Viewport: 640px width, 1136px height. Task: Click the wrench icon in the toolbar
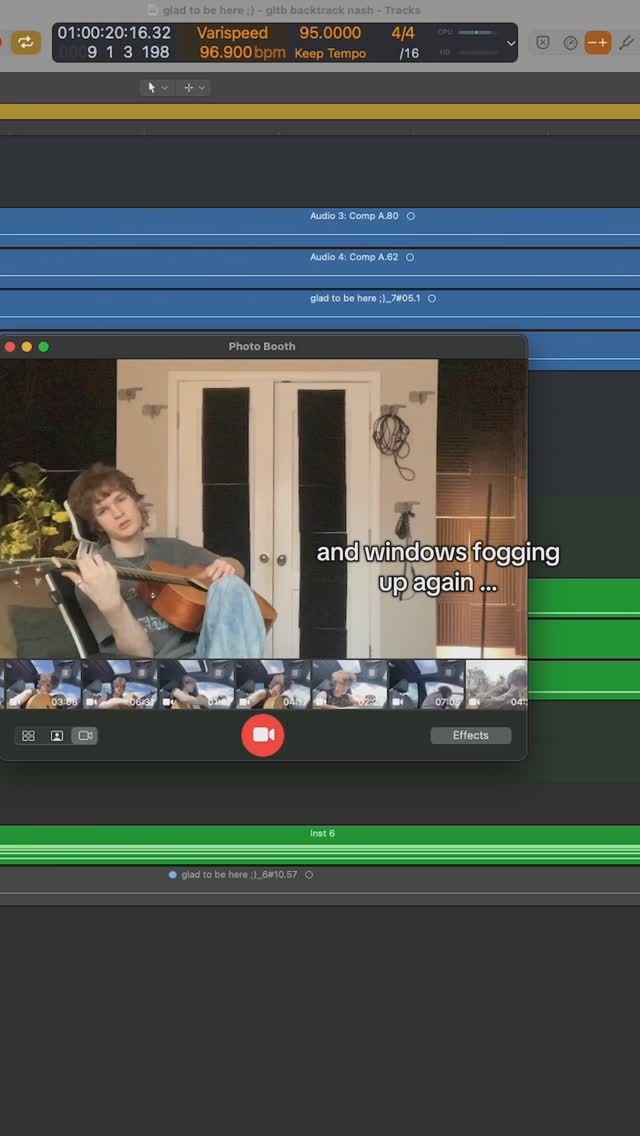627,43
